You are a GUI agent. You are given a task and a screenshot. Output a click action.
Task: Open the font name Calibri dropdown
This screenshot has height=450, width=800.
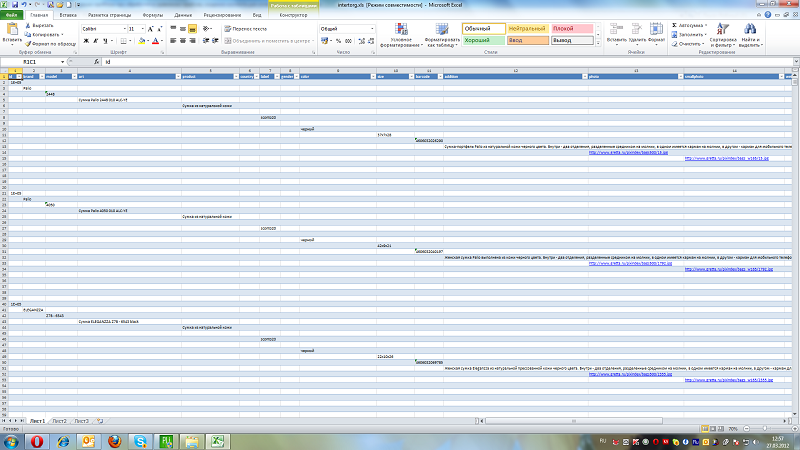[x=124, y=29]
